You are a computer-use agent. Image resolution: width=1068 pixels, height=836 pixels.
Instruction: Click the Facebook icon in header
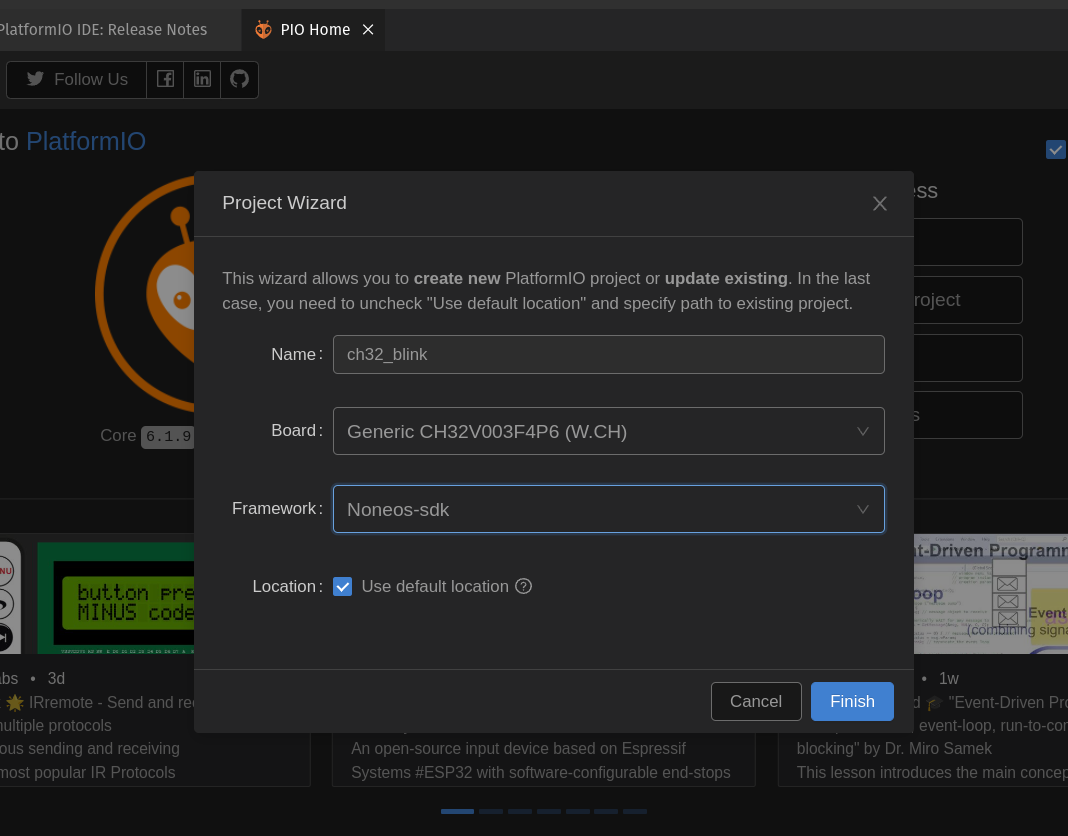click(165, 79)
